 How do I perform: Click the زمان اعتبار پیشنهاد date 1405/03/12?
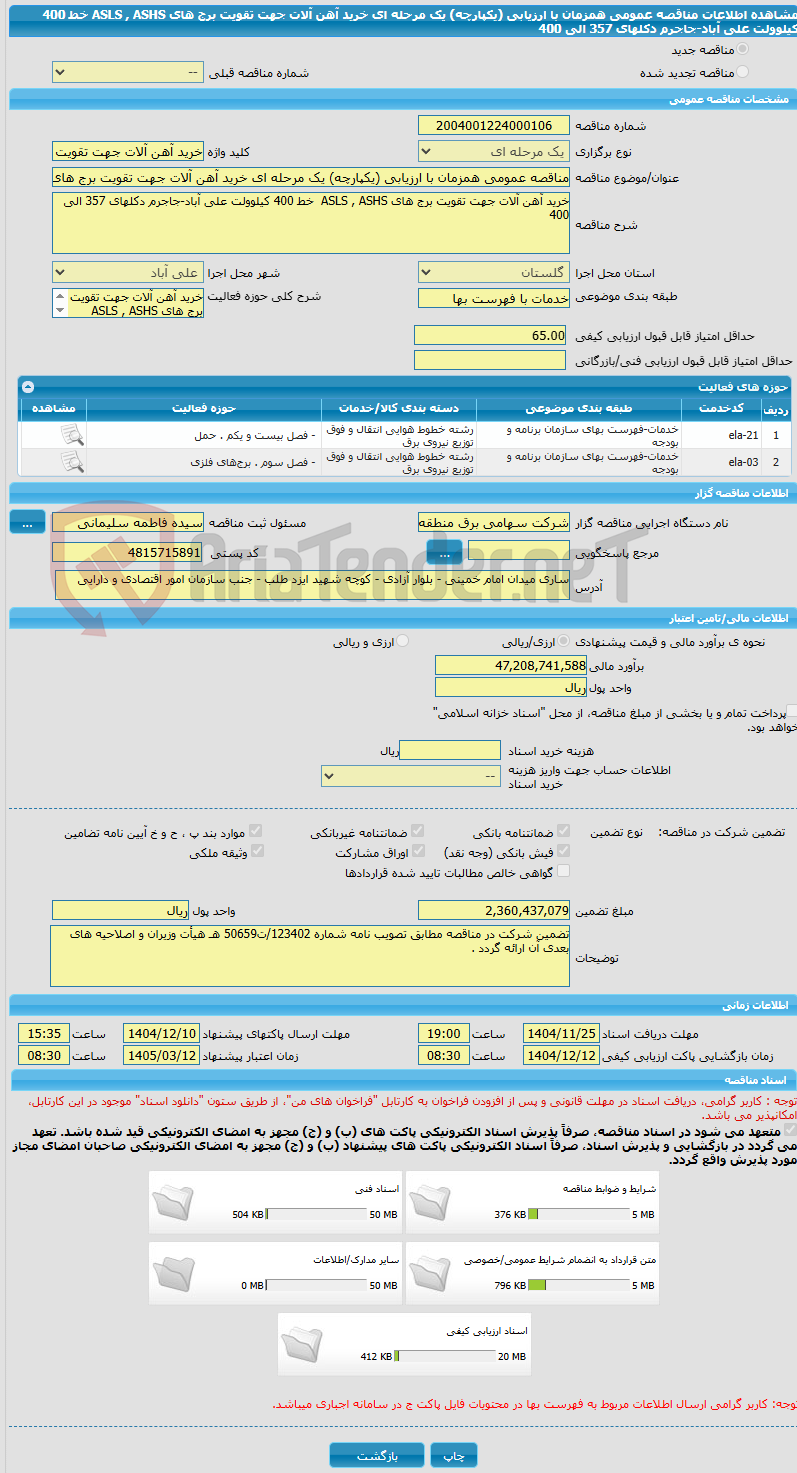(x=161, y=1055)
